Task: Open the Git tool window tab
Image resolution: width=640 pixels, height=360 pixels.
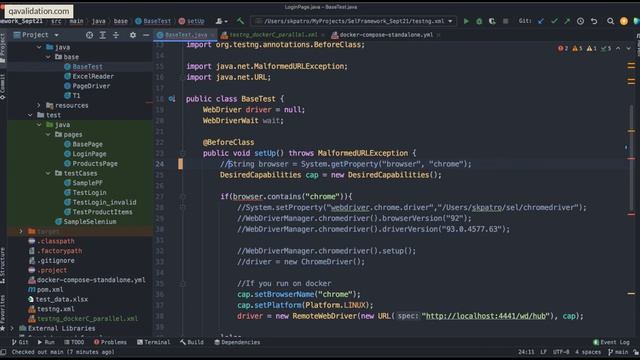Action: click(20, 342)
